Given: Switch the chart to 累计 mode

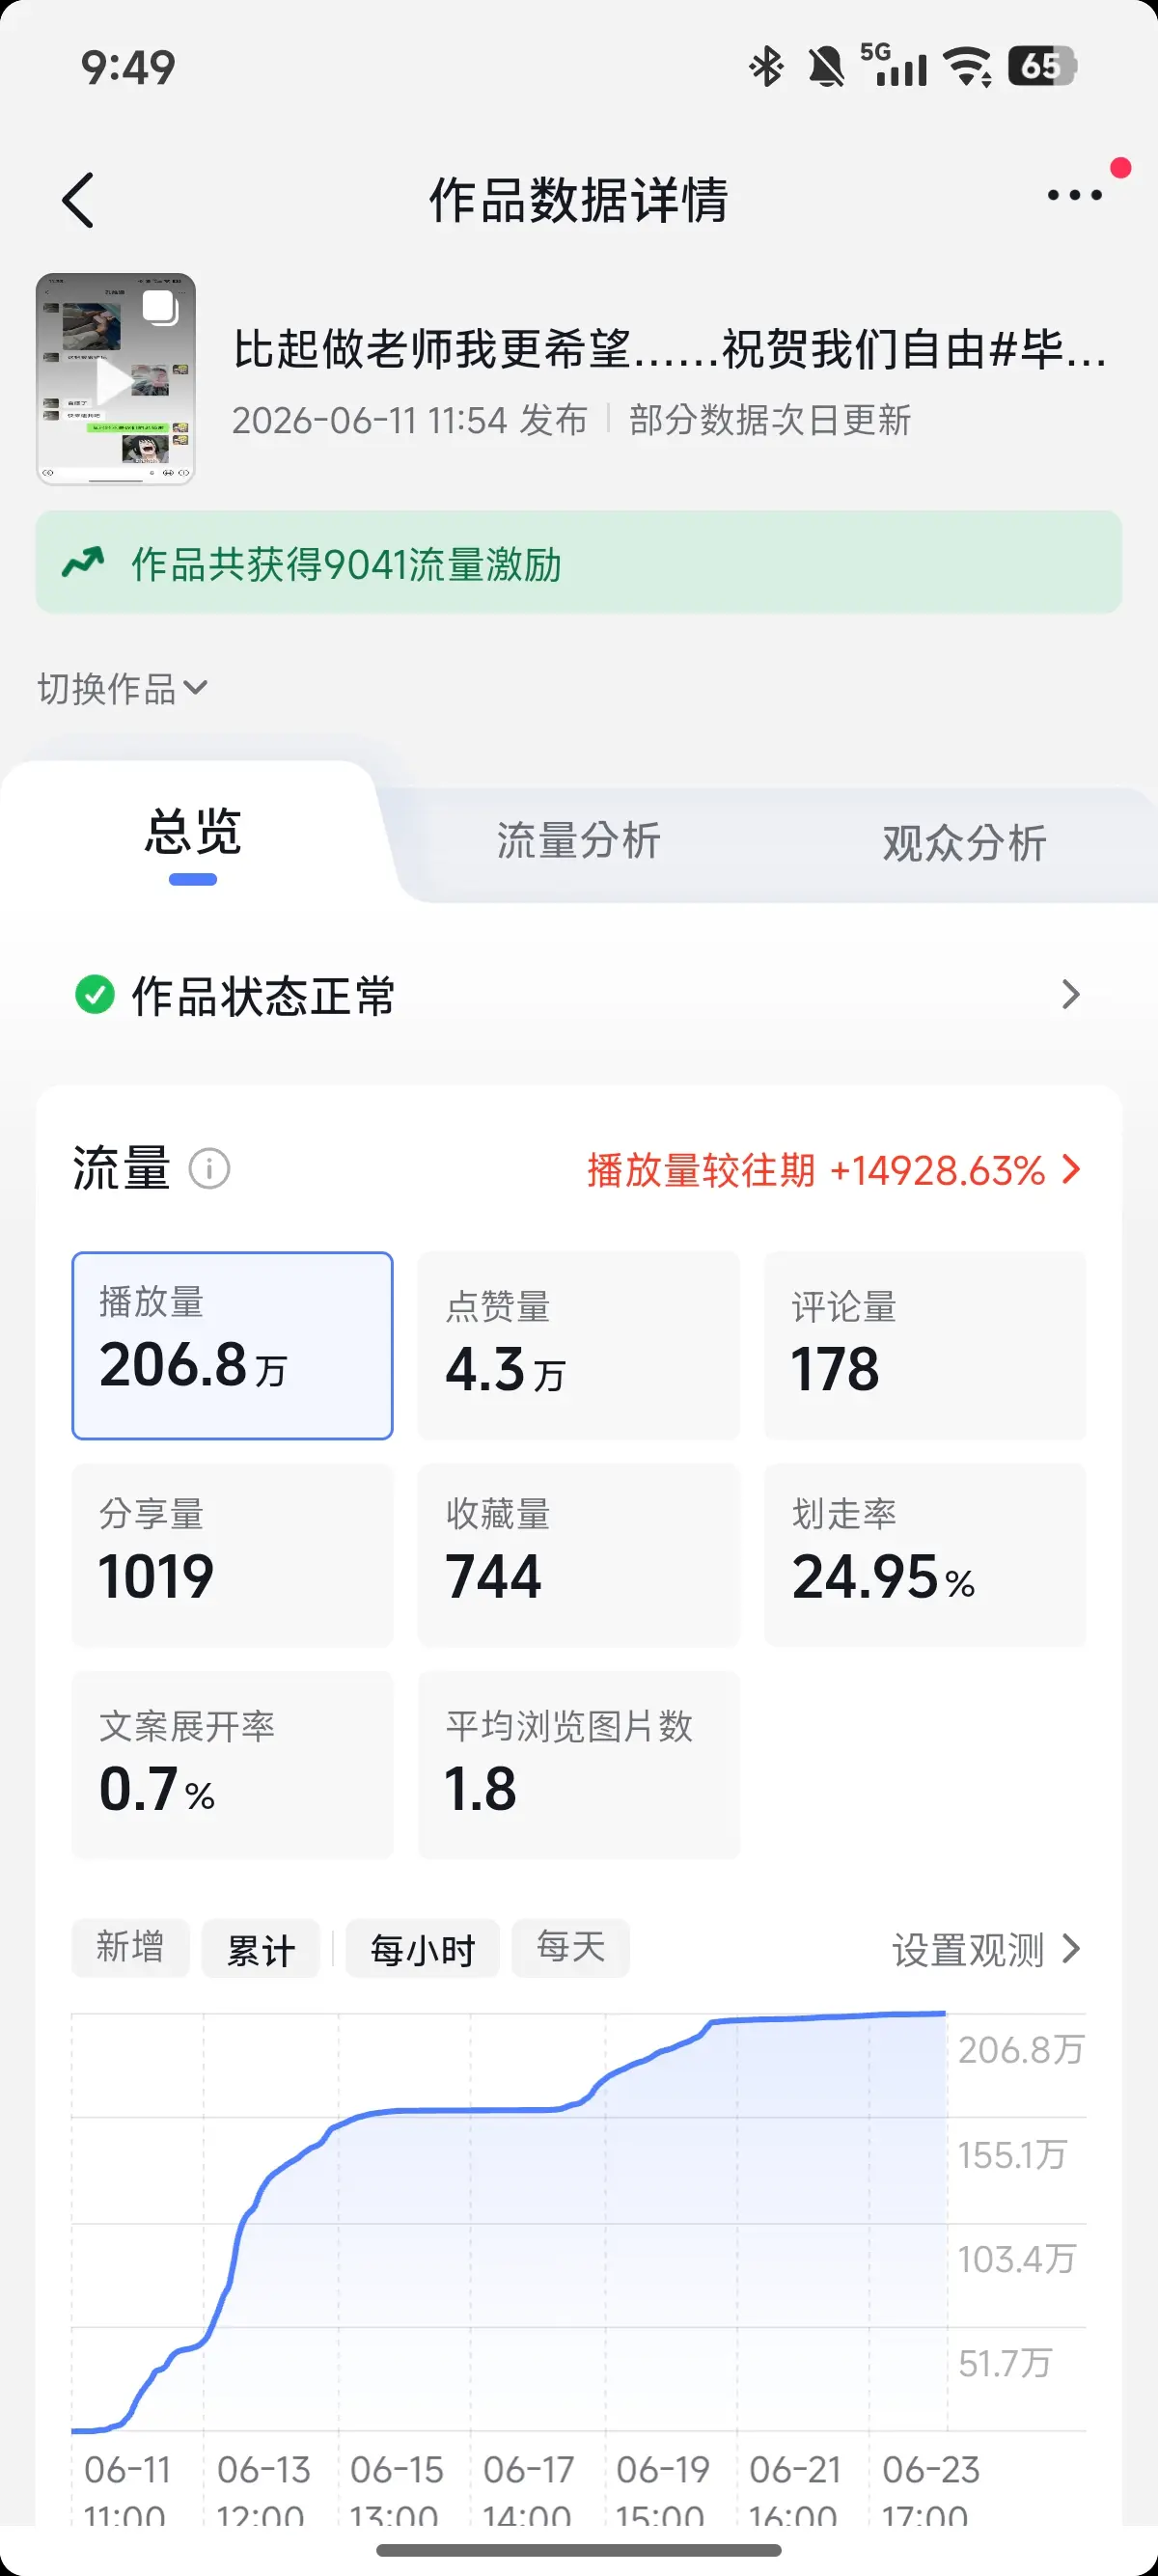Looking at the screenshot, I should tap(260, 1948).
